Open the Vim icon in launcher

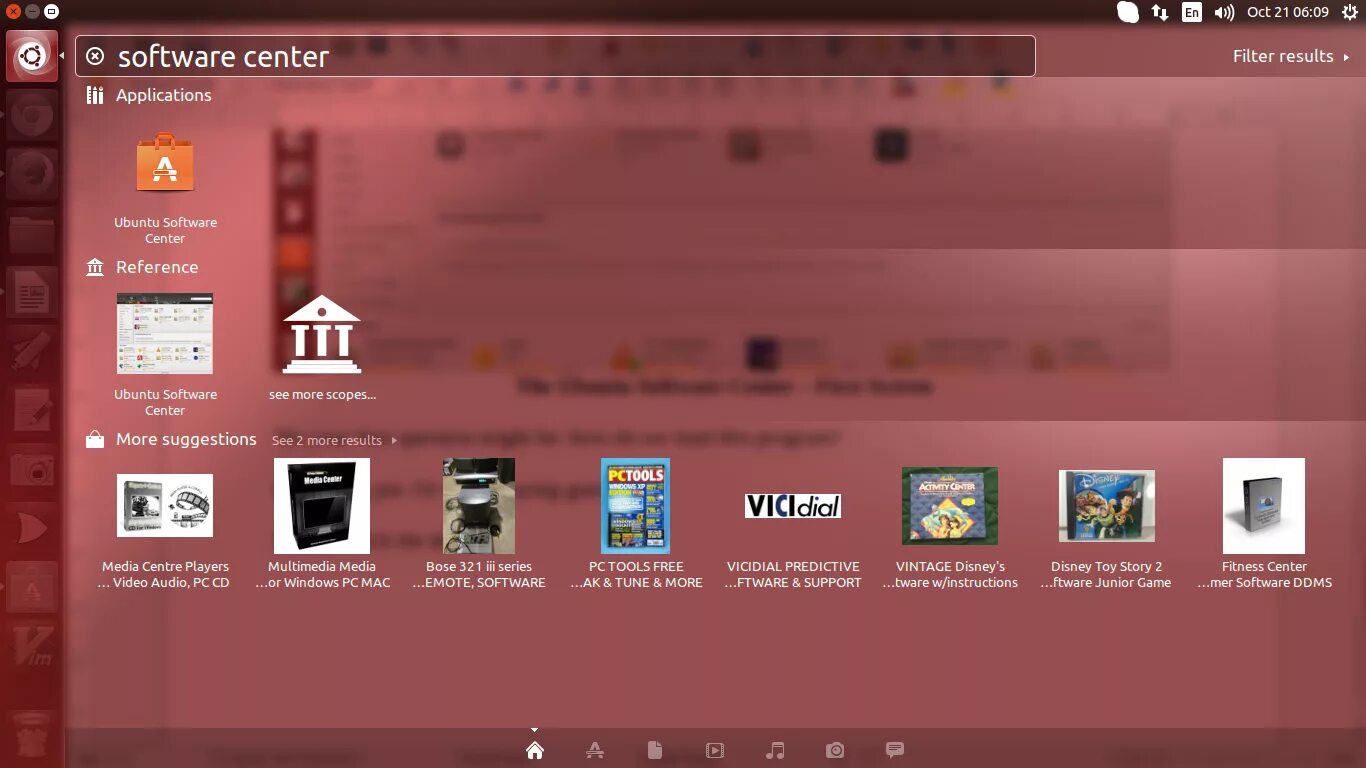(32, 645)
